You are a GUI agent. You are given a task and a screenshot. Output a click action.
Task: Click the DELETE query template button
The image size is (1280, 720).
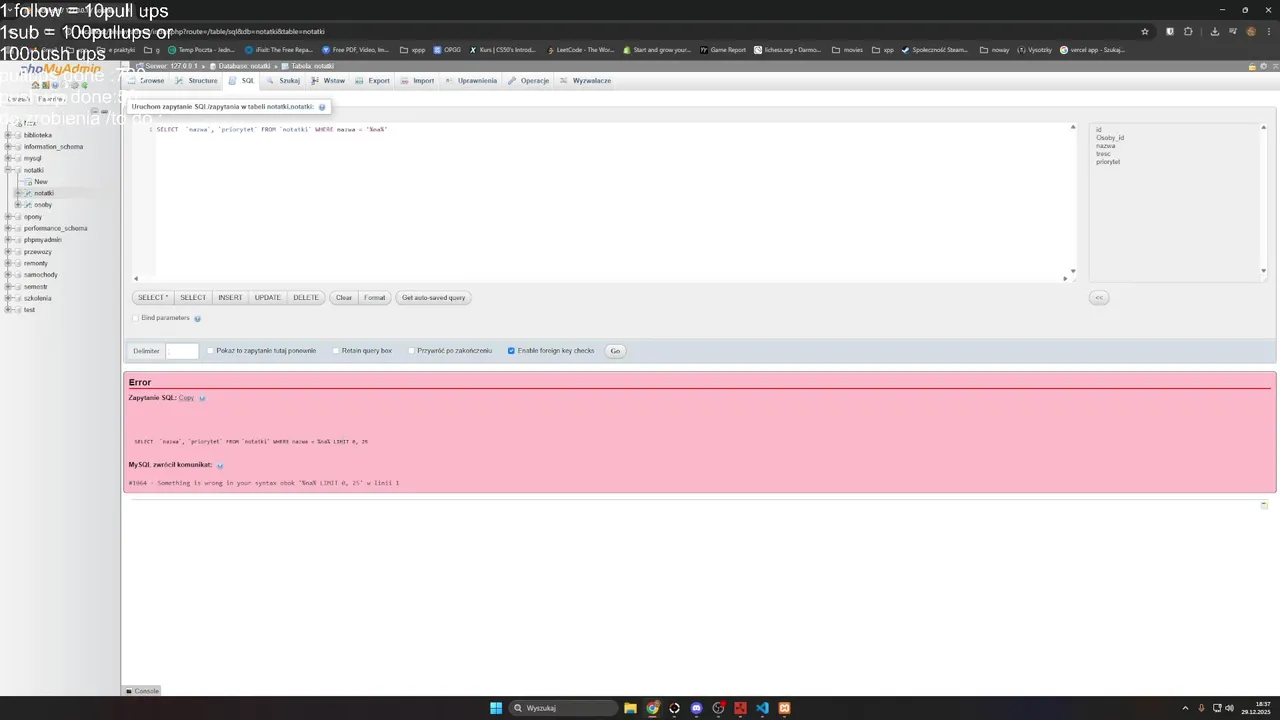(x=305, y=297)
